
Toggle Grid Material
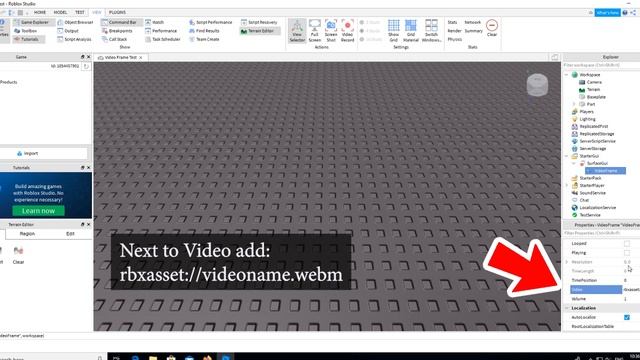[411, 31]
